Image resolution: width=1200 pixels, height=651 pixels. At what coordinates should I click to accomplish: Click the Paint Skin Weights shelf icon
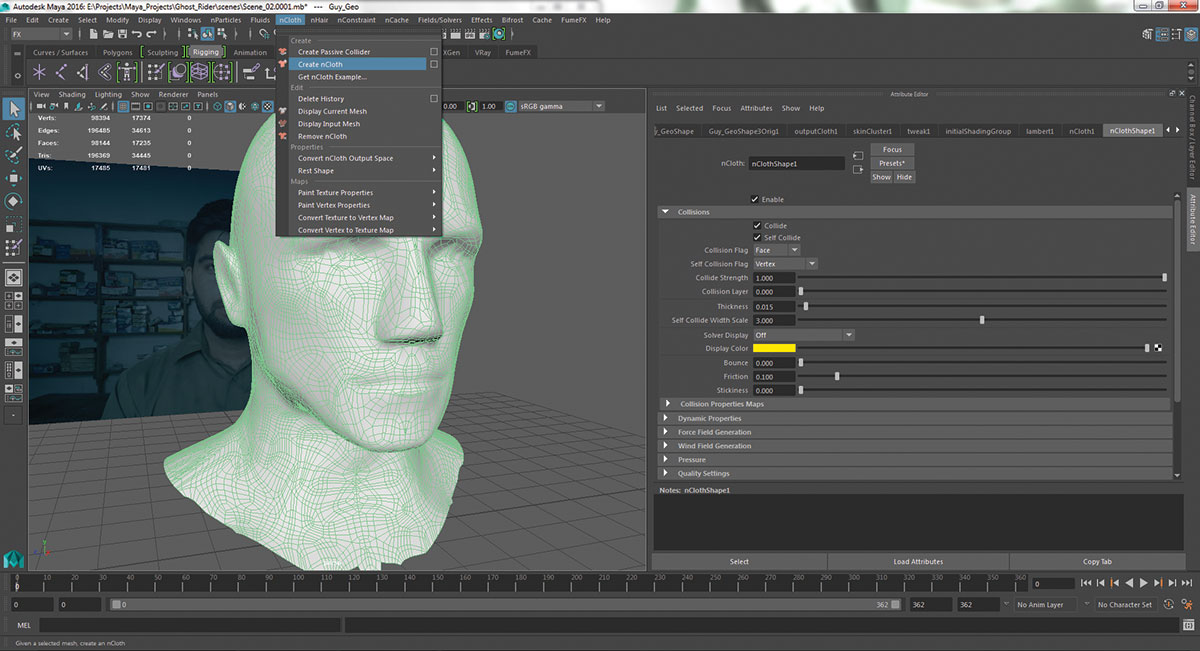(156, 72)
